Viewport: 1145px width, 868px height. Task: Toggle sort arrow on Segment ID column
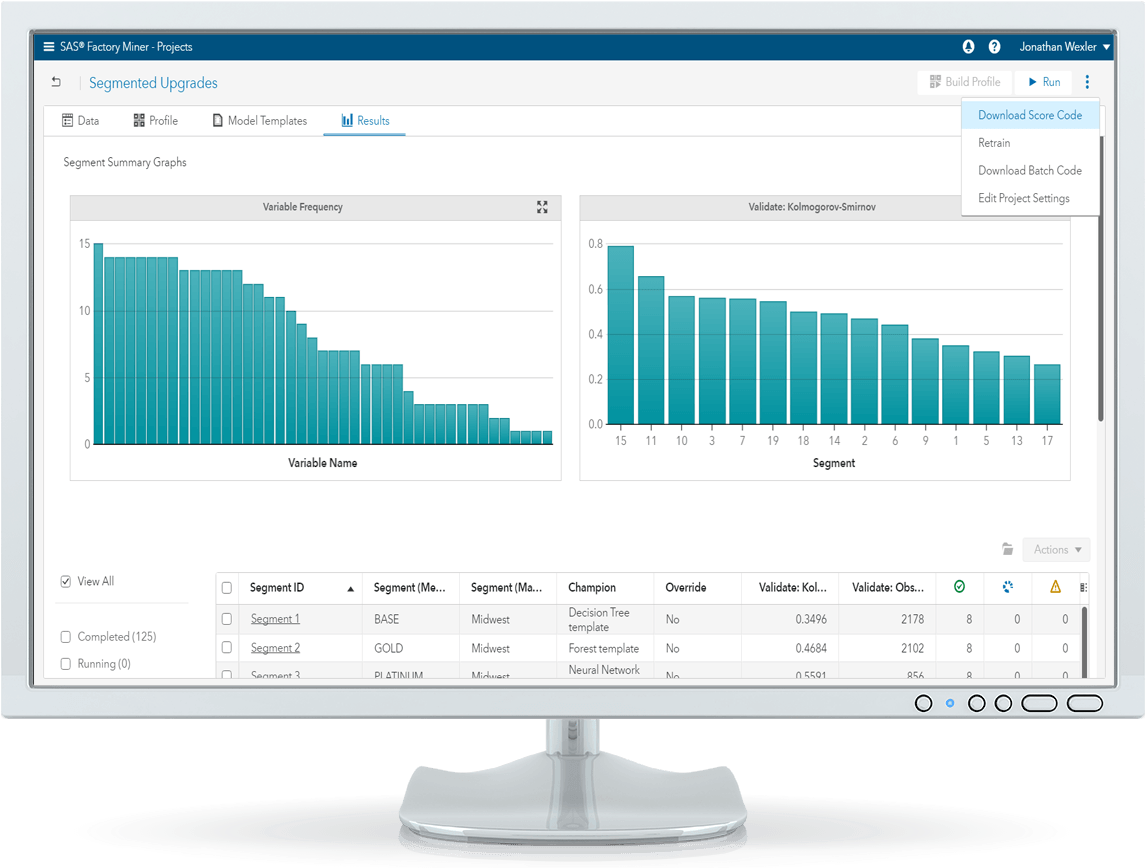coord(350,589)
